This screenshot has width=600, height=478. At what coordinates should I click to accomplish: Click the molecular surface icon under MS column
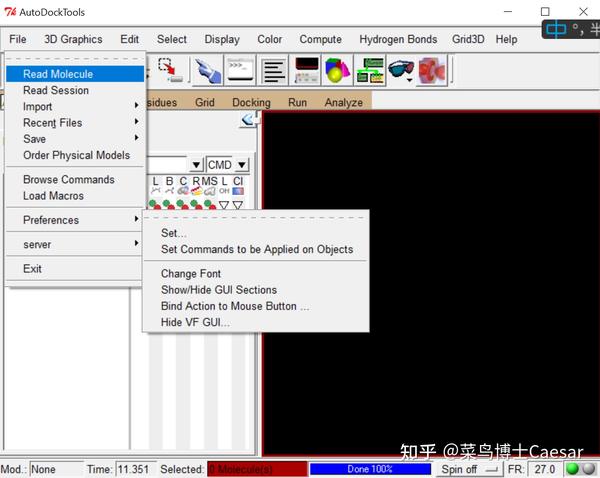pos(210,191)
